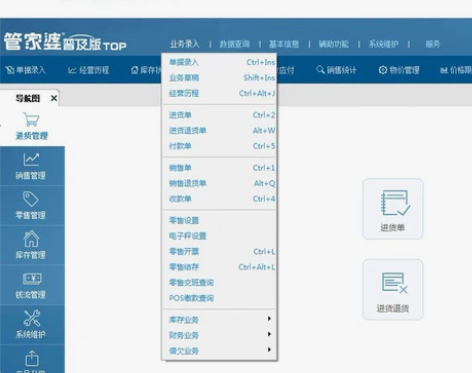Open the 数据查询 menu
This screenshot has width=472, height=373.
(235, 44)
